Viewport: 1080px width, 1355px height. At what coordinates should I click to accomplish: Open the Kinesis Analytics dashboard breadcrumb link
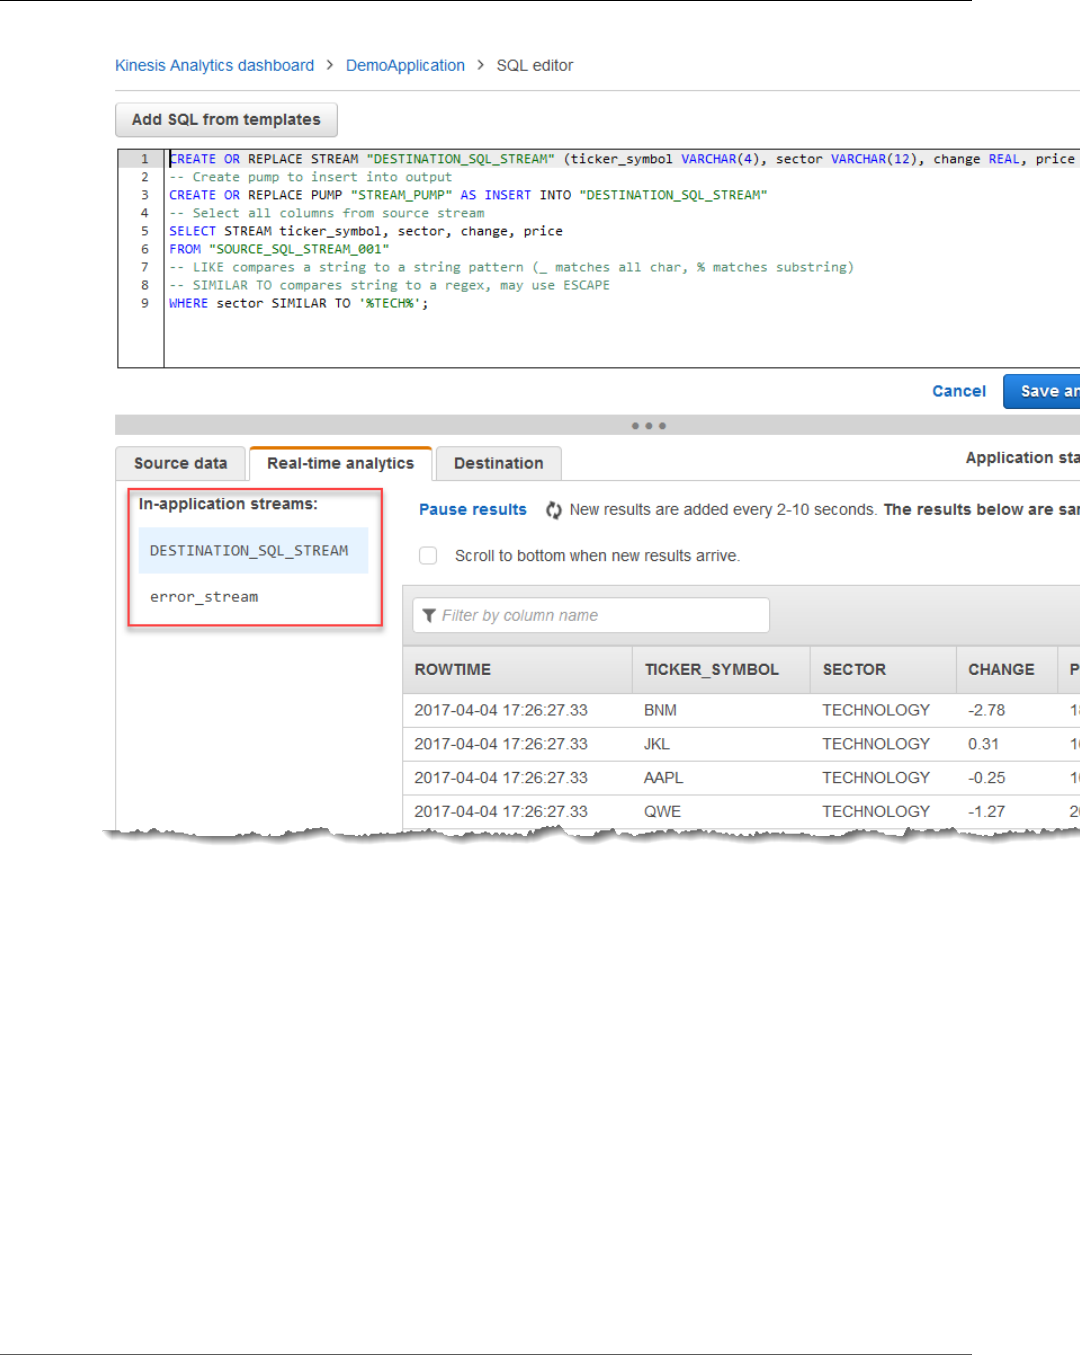(214, 65)
